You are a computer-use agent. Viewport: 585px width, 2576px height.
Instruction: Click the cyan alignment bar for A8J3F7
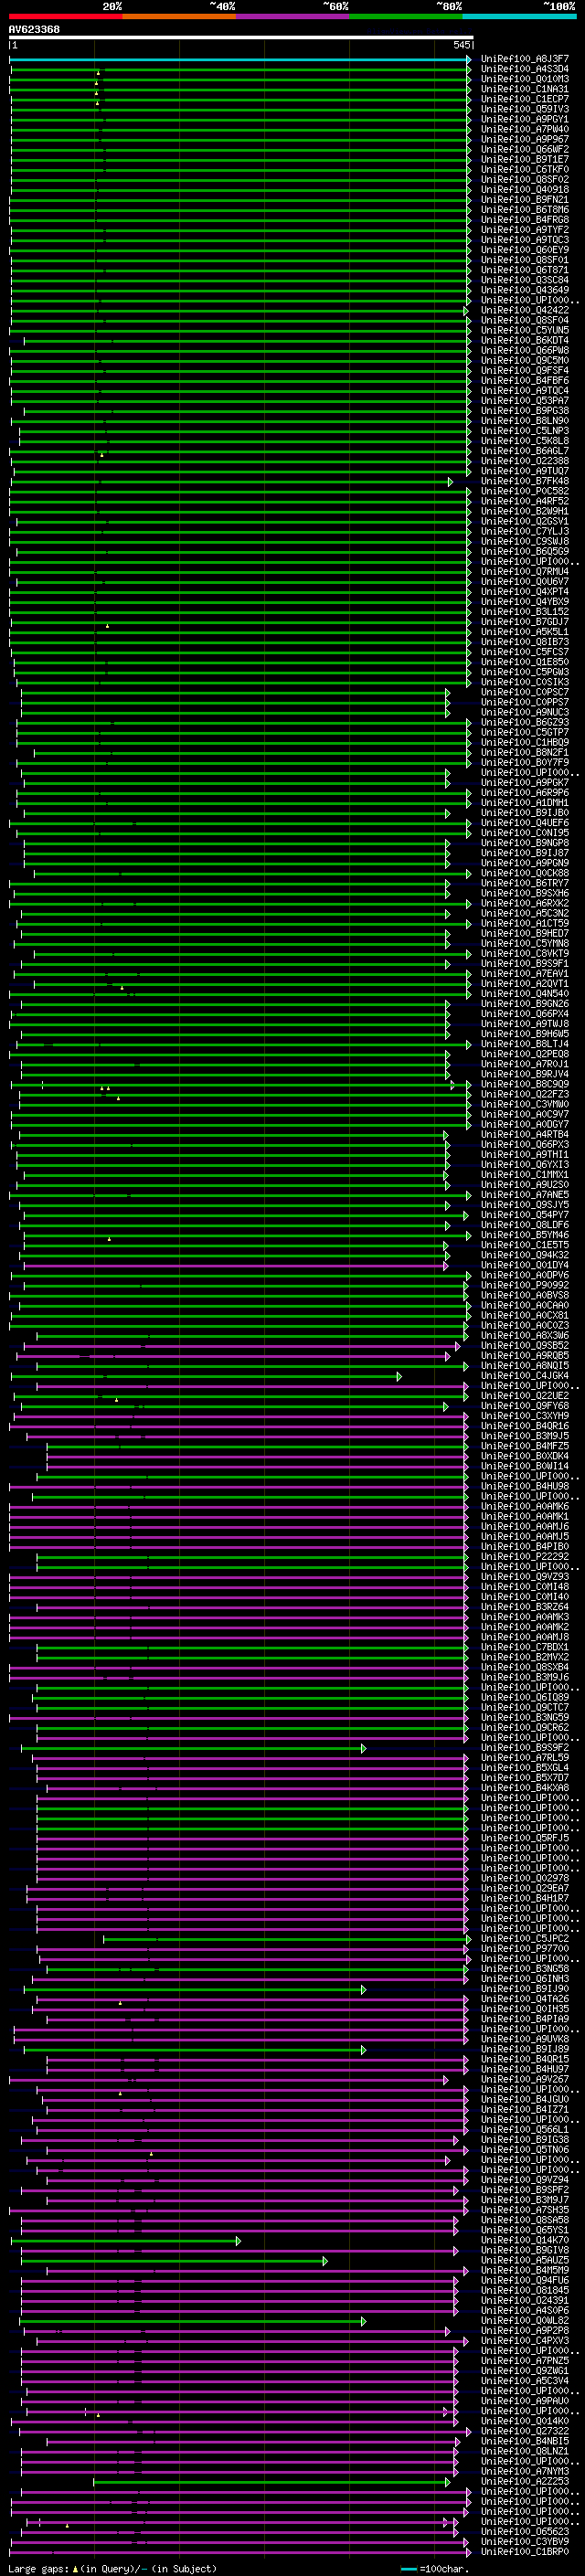240,59
